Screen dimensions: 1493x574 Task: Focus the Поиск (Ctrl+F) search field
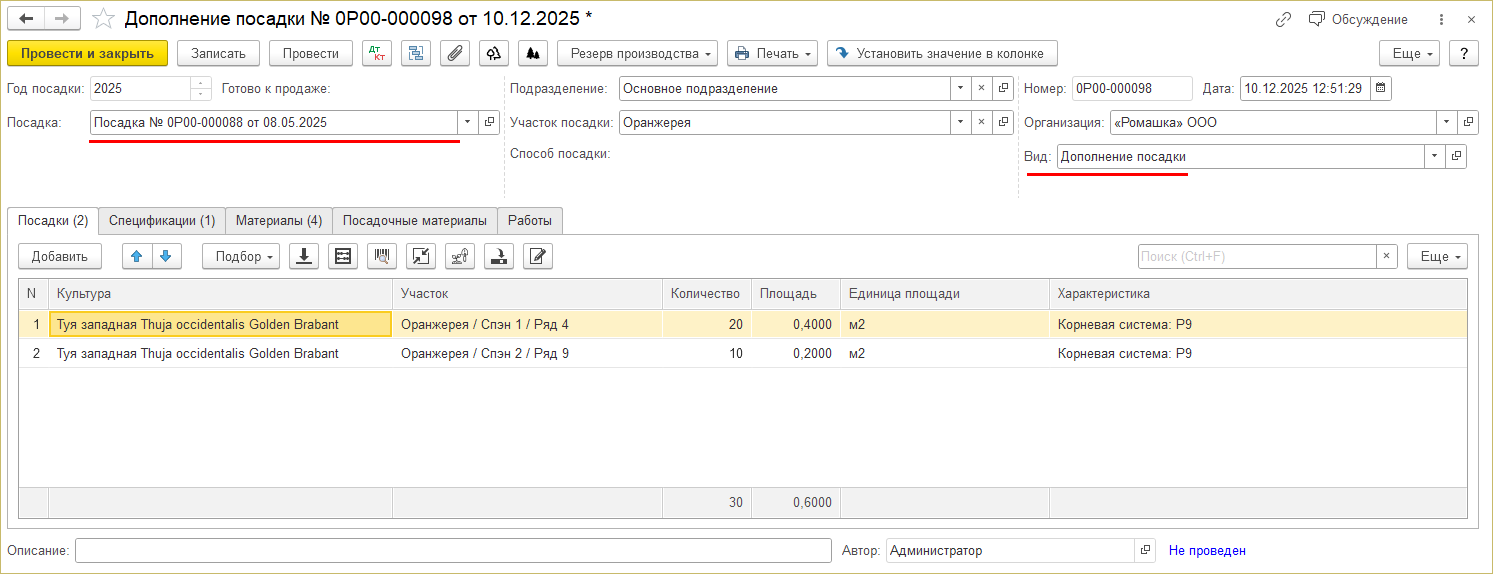(x=1257, y=256)
